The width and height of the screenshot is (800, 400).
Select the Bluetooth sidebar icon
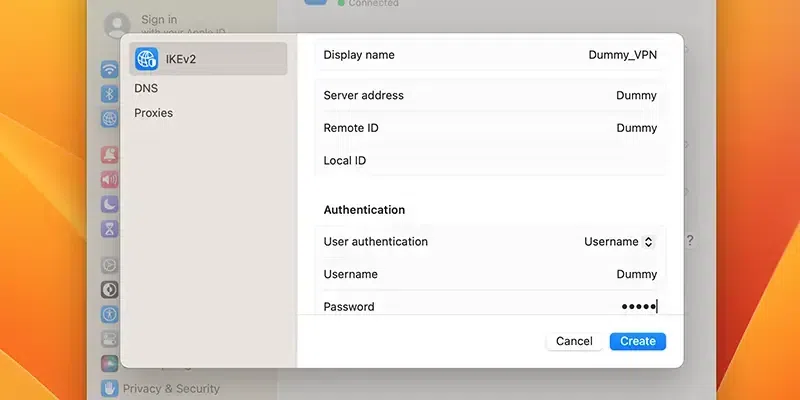click(x=110, y=94)
